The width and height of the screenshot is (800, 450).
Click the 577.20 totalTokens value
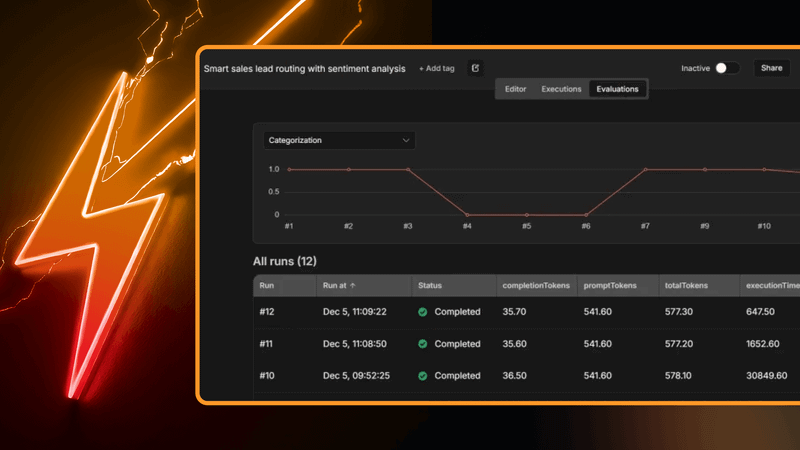(x=679, y=344)
